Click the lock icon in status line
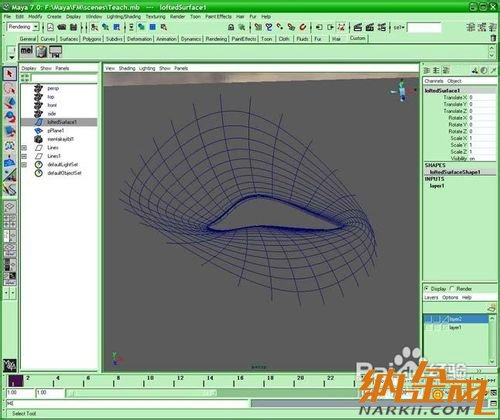 click(x=231, y=27)
